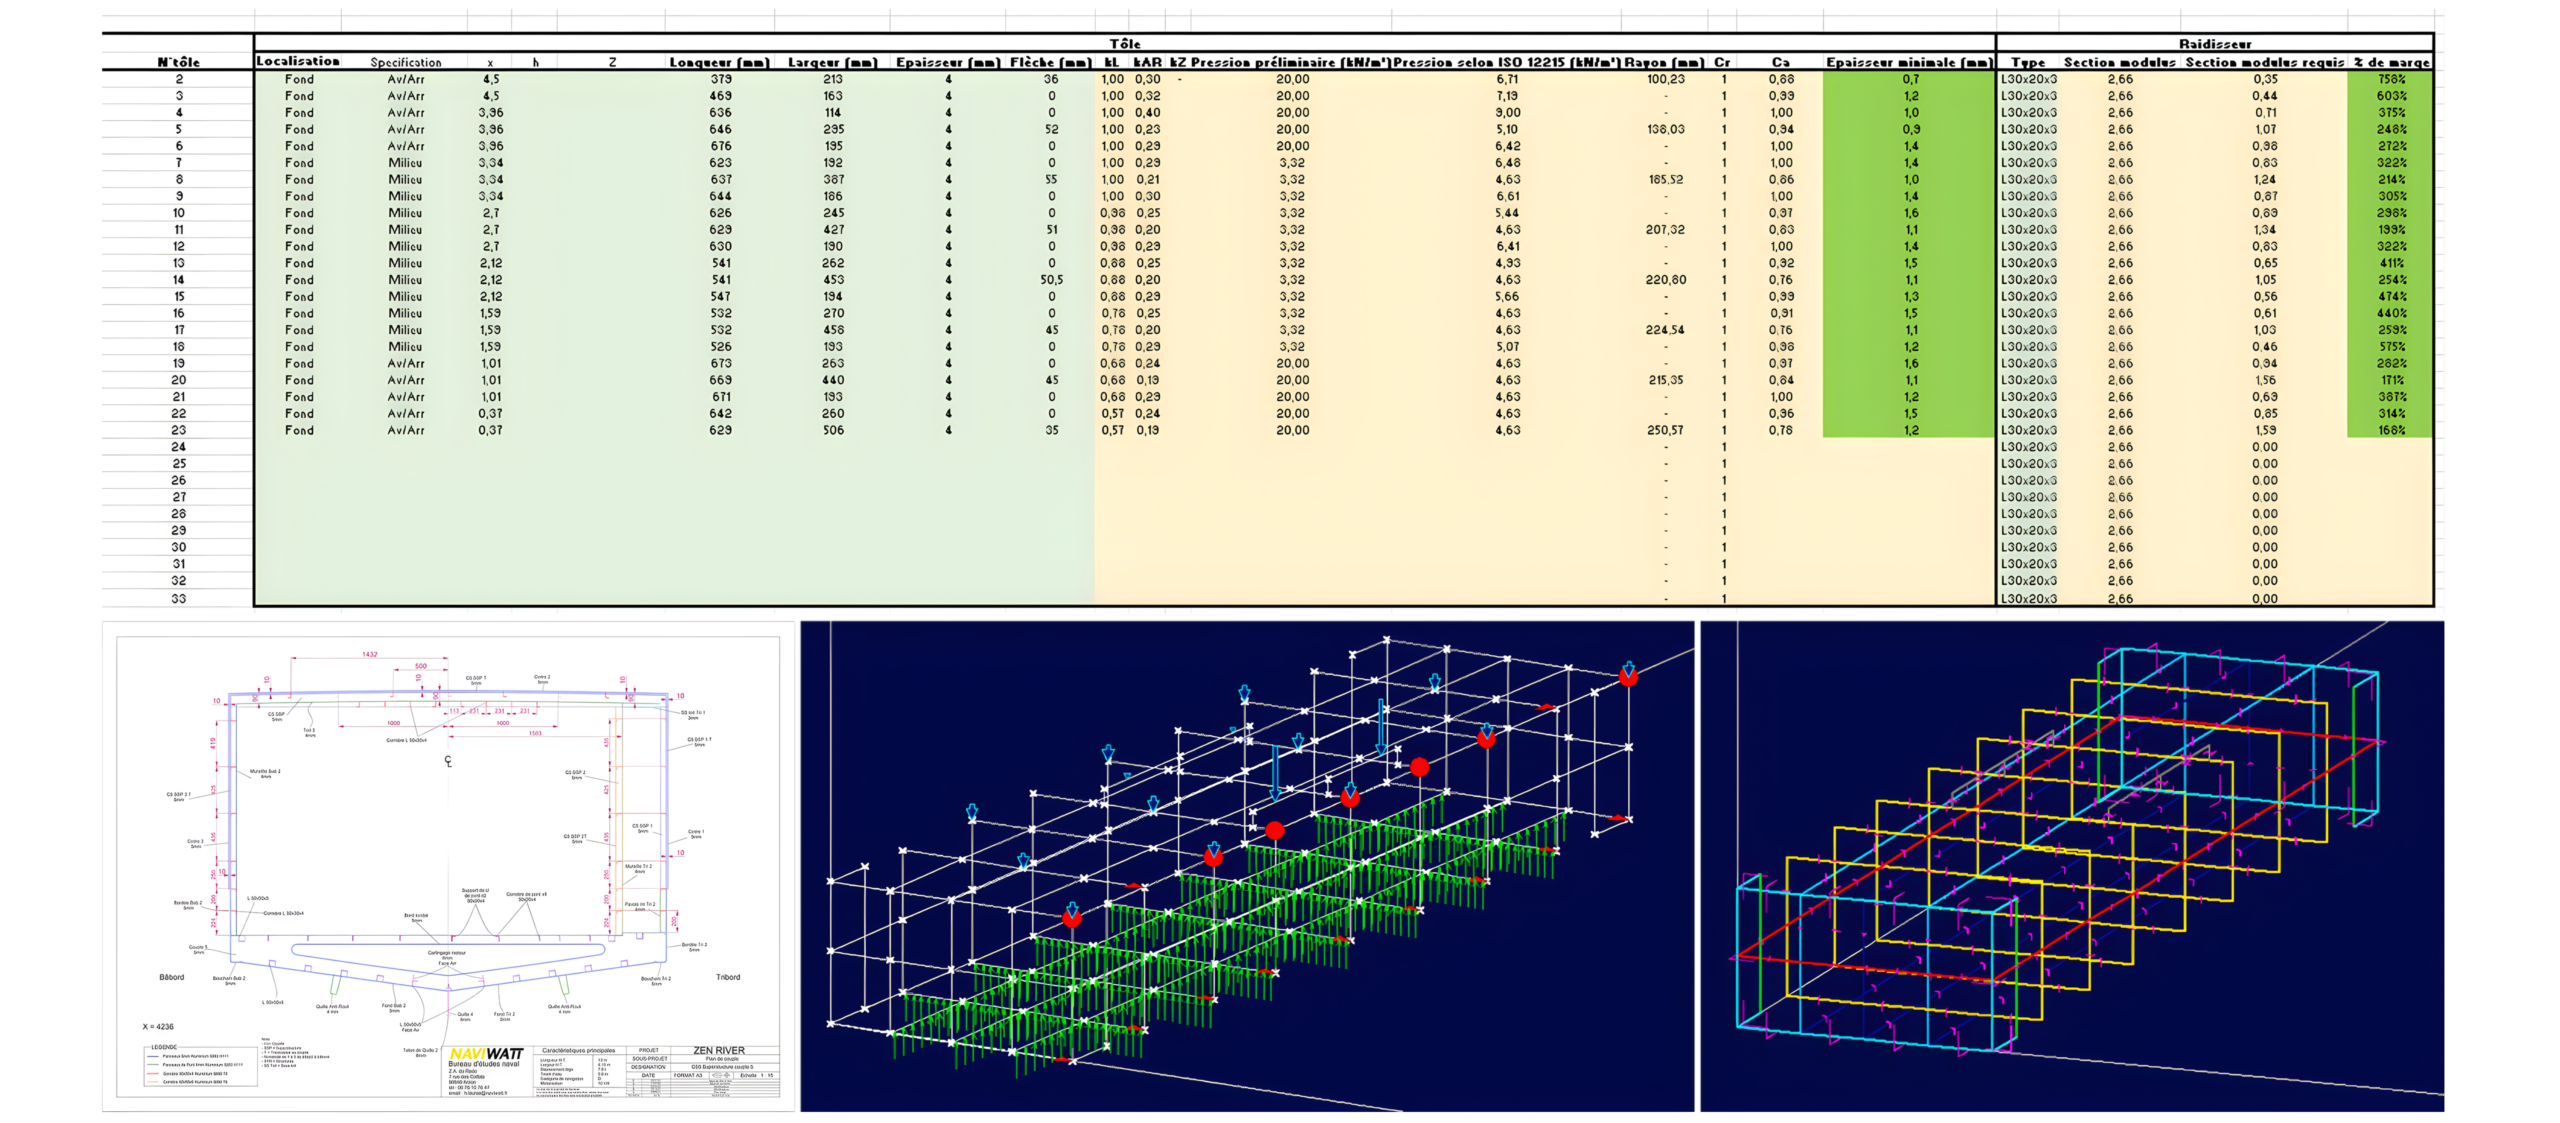Select the Longueur (mm) header

719,62
